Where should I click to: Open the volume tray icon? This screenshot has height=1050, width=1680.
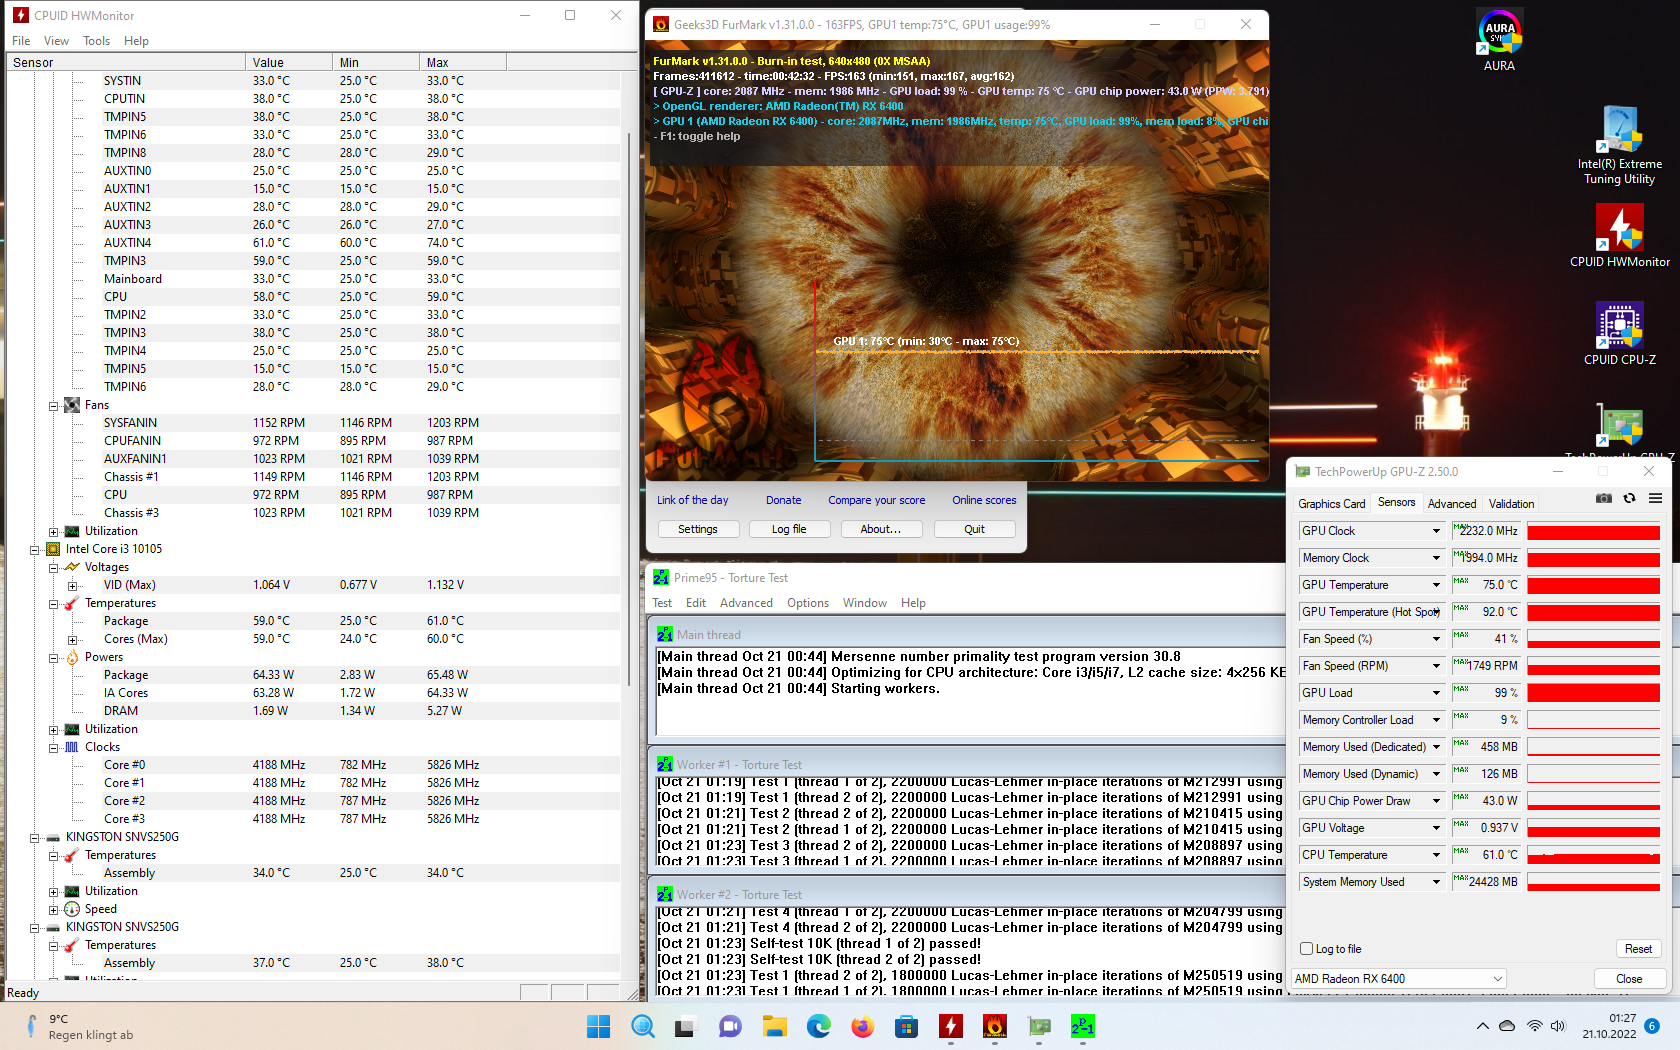pyautogui.click(x=1558, y=1026)
